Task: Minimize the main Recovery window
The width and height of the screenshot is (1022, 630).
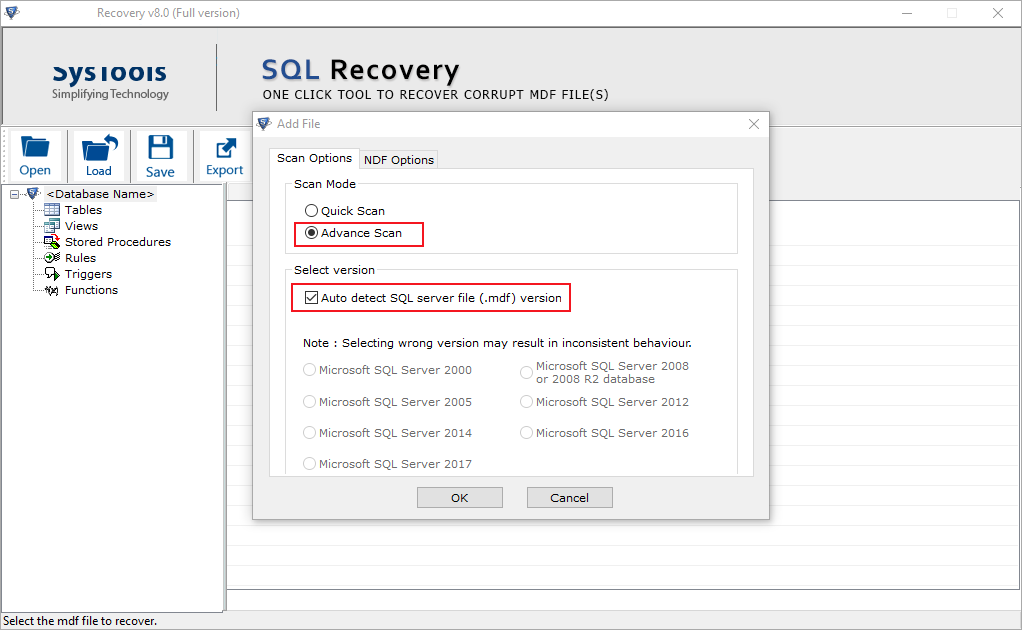Action: coord(907,13)
